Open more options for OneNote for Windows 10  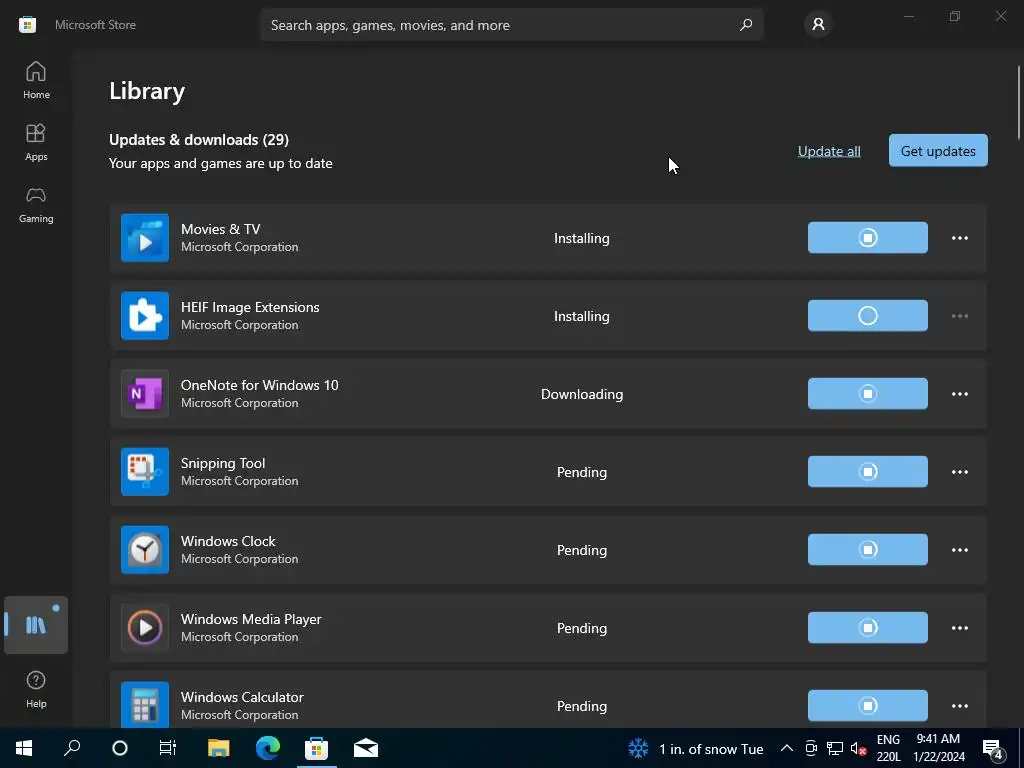tap(959, 394)
